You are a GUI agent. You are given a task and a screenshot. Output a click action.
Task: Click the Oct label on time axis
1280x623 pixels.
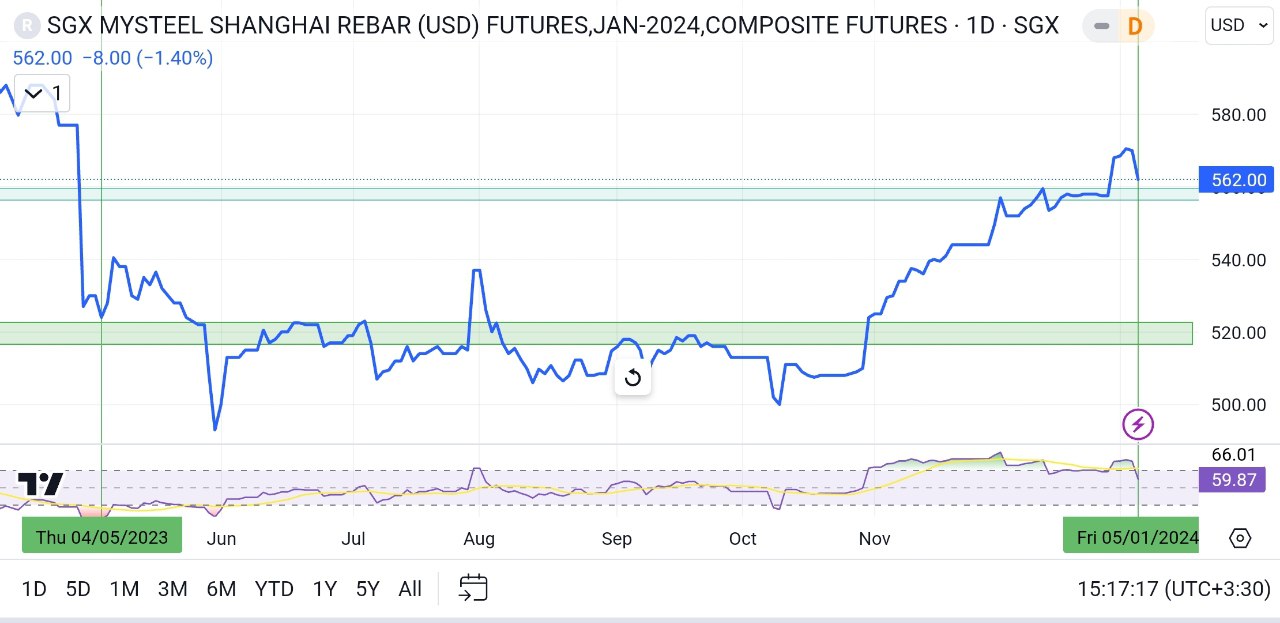(743, 538)
